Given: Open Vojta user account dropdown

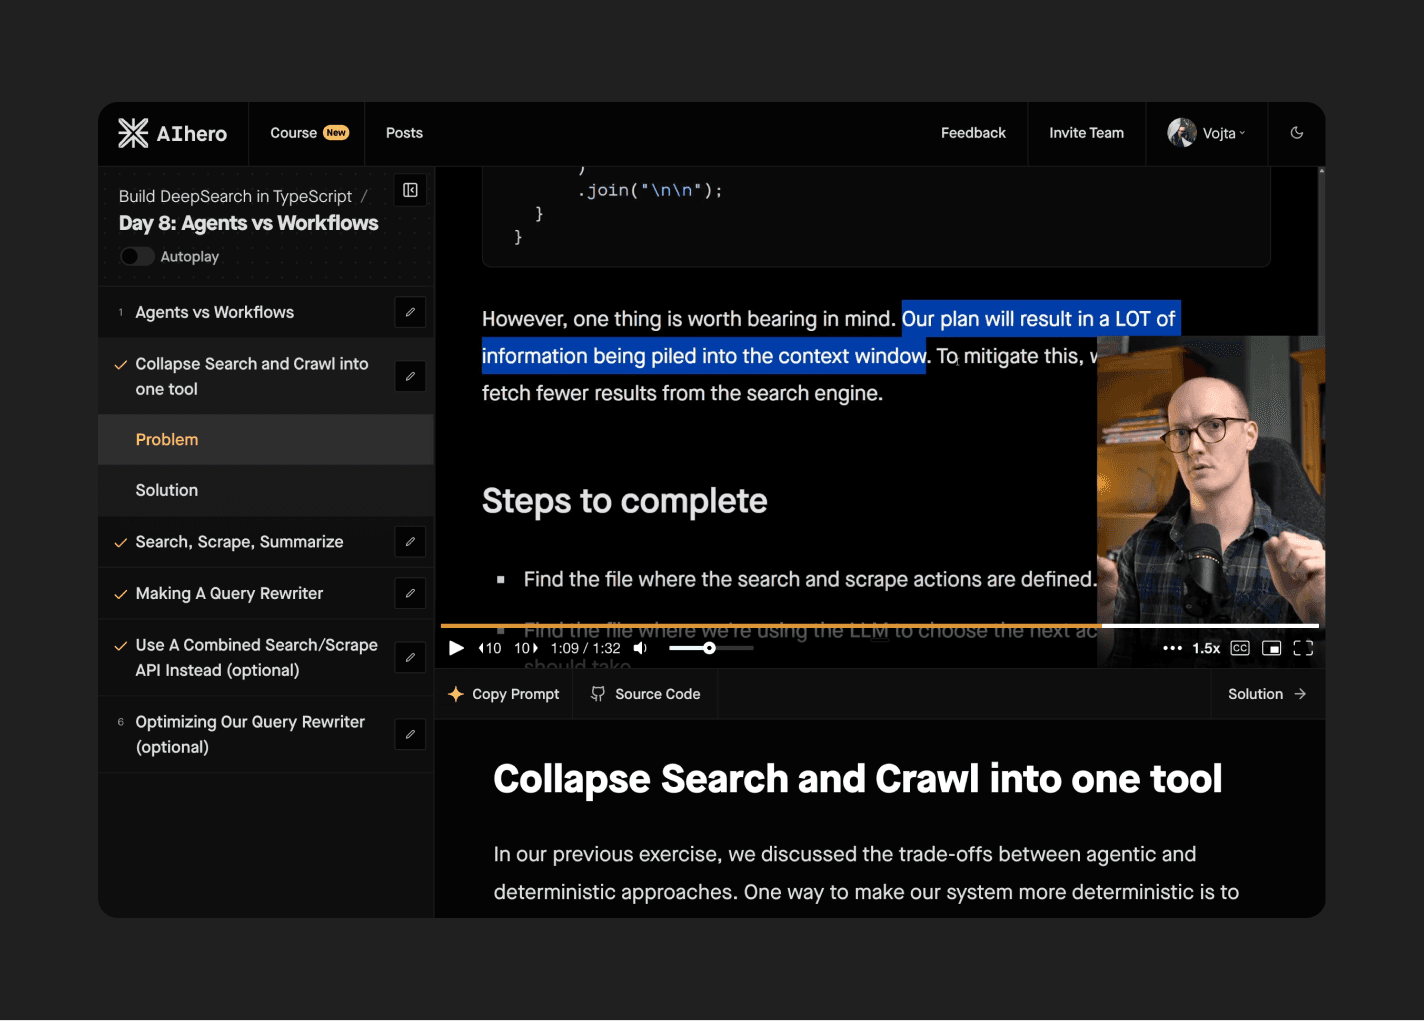Looking at the screenshot, I should [1207, 133].
